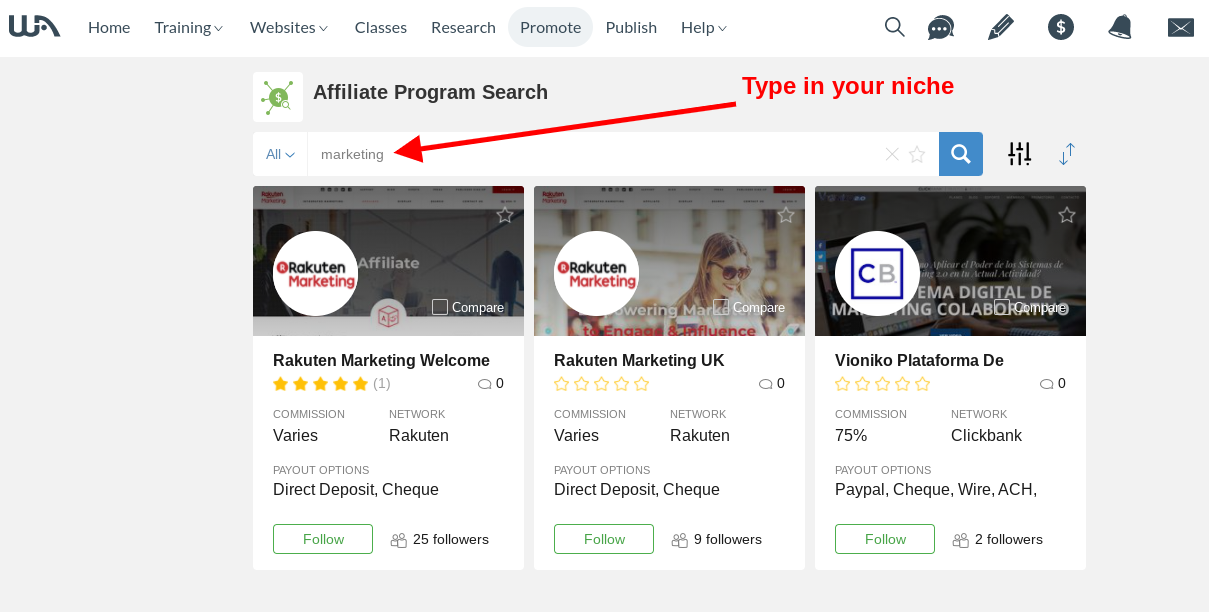The image size is (1209, 612).
Task: Favorite the Vioniko Plataforma card star
Action: tap(1067, 215)
